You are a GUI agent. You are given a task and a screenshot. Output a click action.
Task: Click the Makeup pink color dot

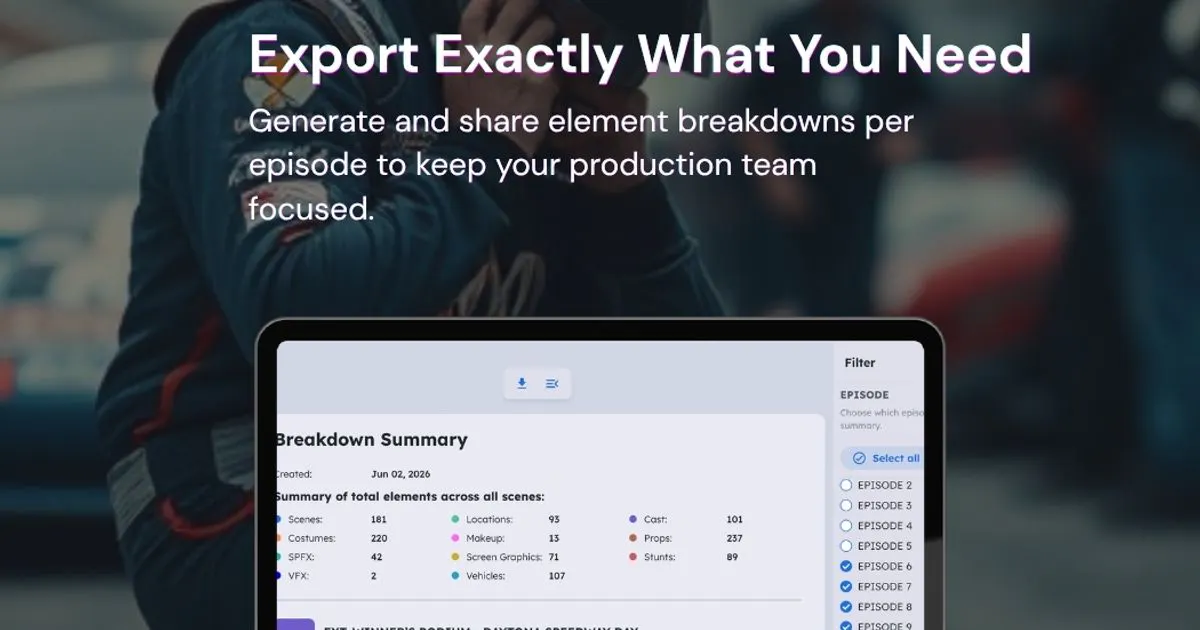pyautogui.click(x=455, y=539)
